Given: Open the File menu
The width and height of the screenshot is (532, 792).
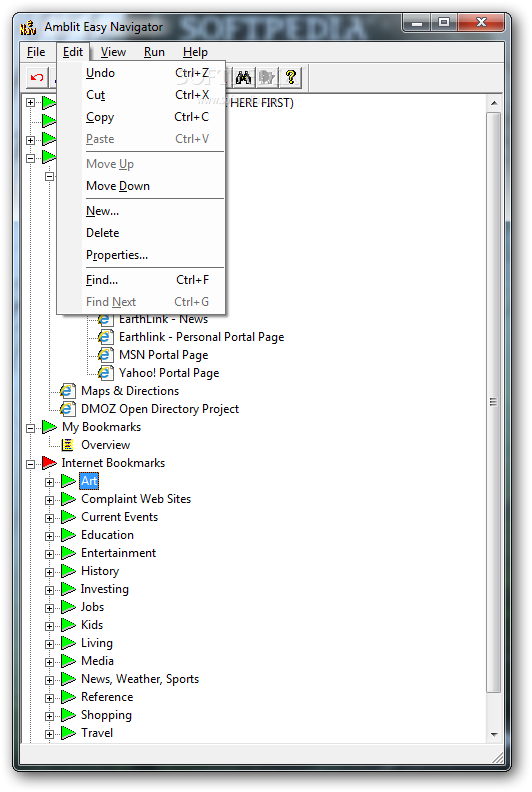Looking at the screenshot, I should pyautogui.click(x=36, y=52).
